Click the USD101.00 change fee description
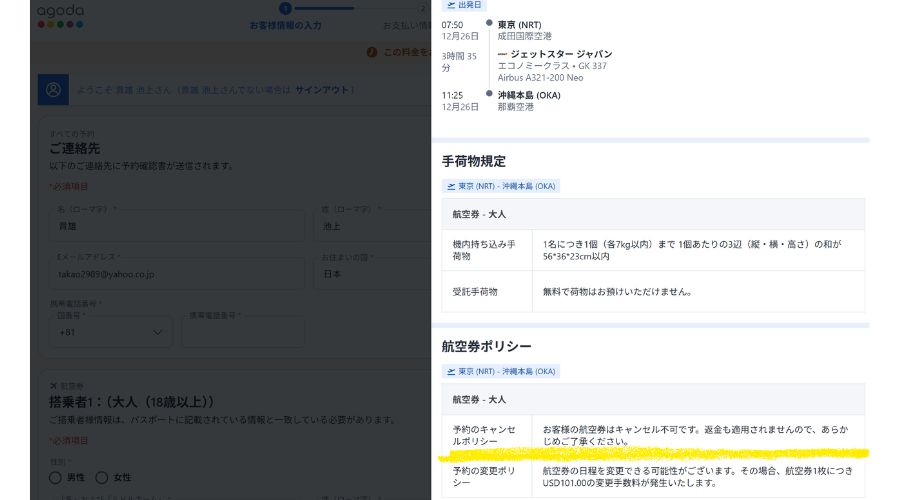Image resolution: width=900 pixels, height=500 pixels. 698,477
